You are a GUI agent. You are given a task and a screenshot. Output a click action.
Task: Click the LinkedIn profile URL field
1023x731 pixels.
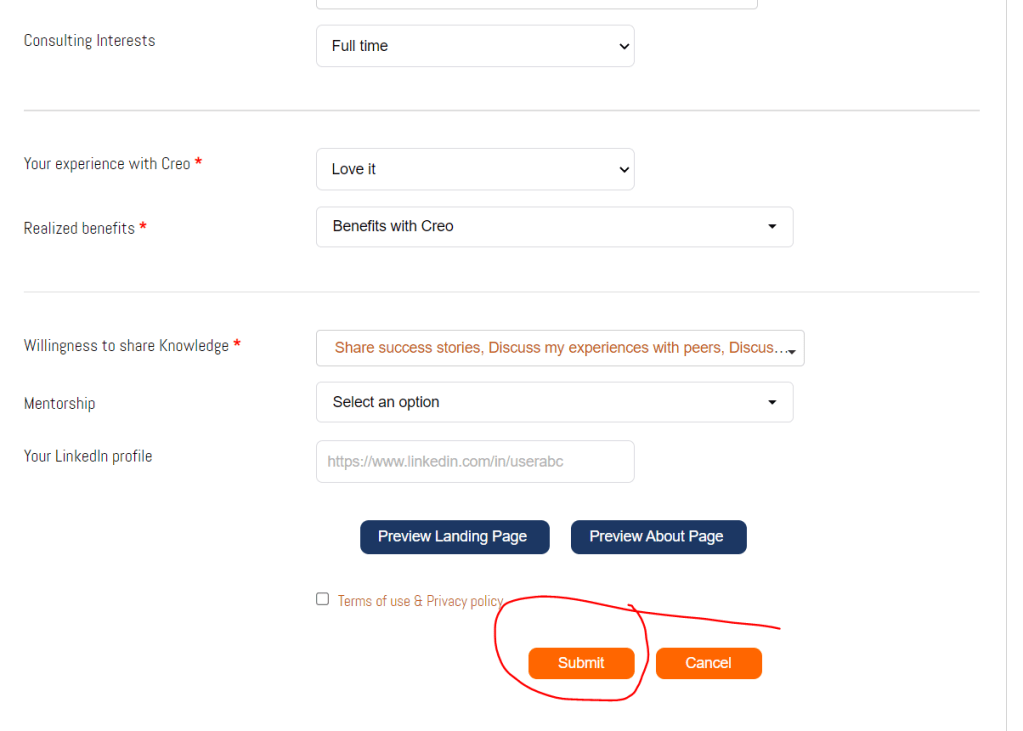pyautogui.click(x=475, y=462)
